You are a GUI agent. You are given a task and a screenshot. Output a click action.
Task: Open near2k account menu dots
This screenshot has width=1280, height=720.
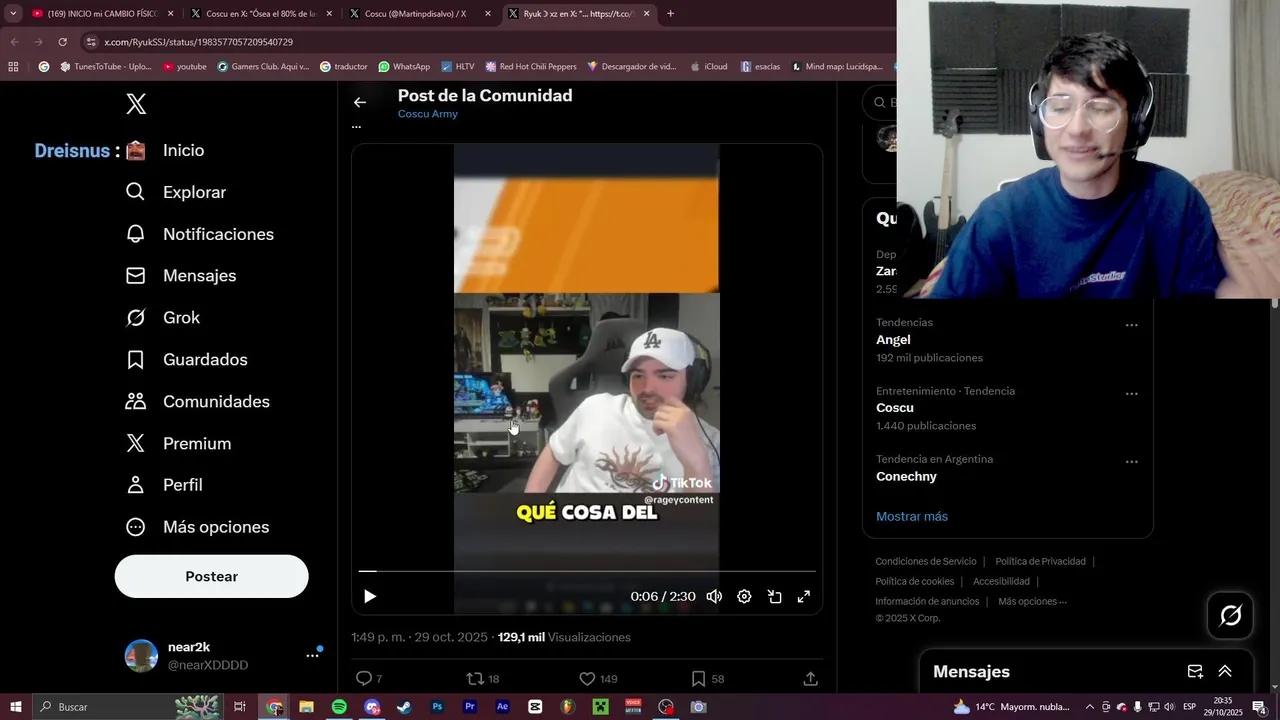(x=313, y=655)
